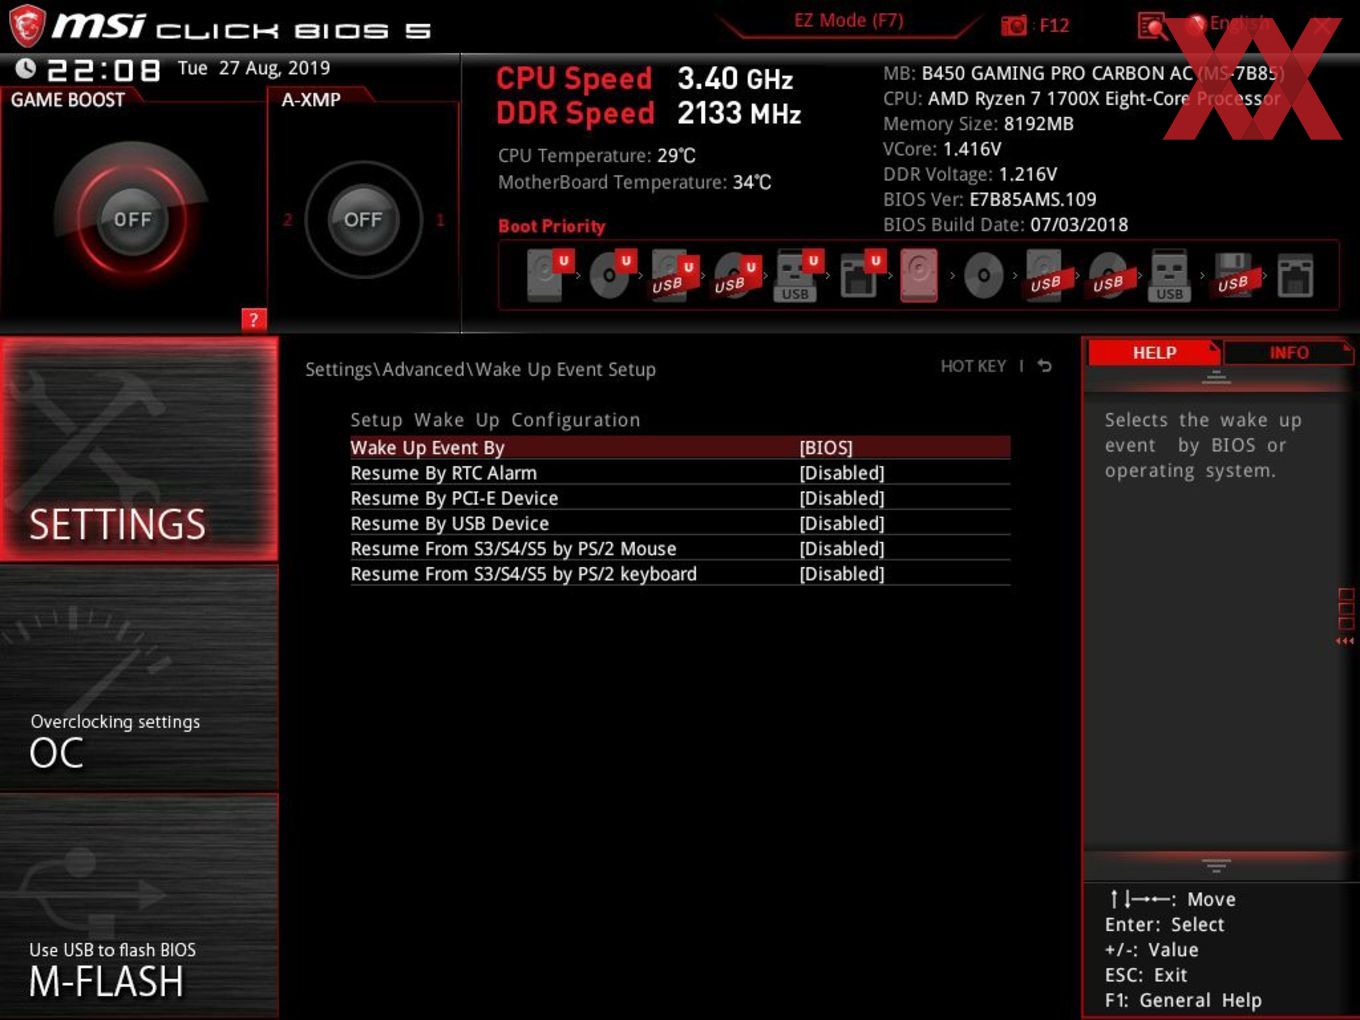Change the Resume By RTC Alarm [Disabled] value
1360x1020 pixels.
click(x=842, y=473)
